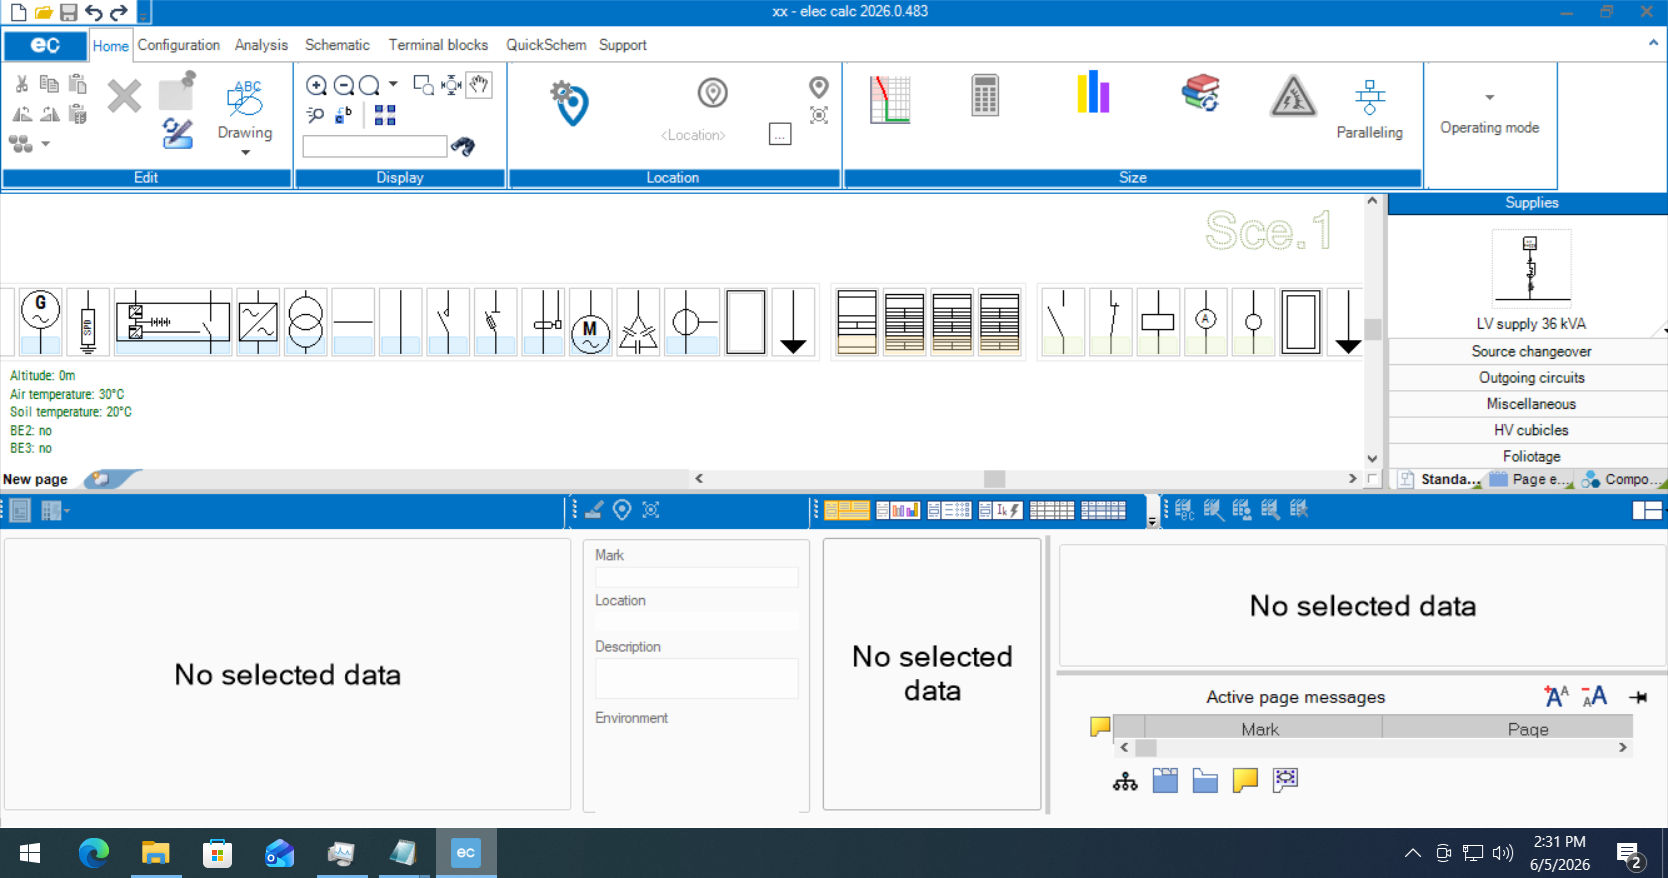
Task: Click the binoculars search icon
Action: pos(462,146)
